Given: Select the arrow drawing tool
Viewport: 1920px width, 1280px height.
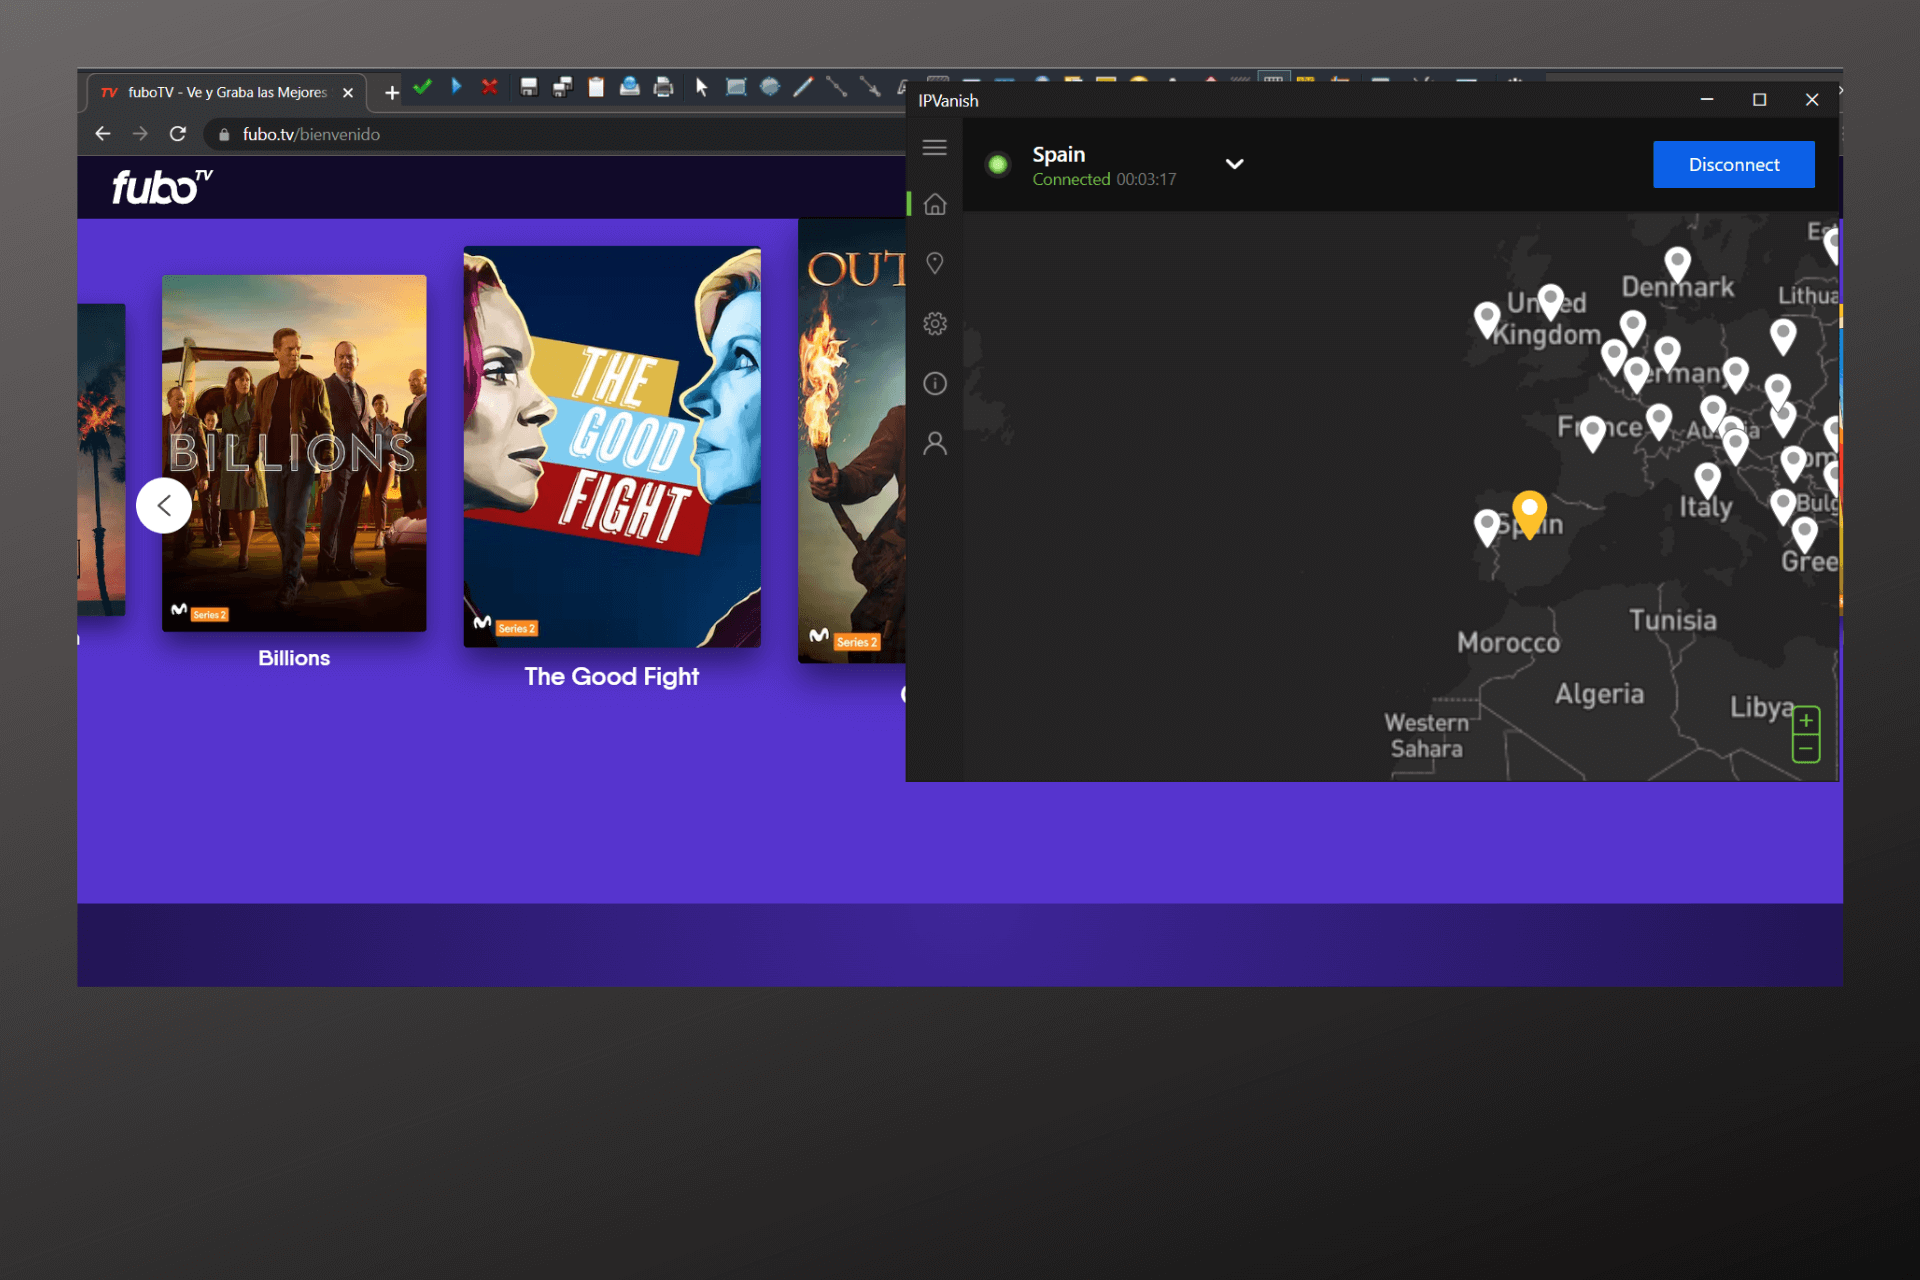Looking at the screenshot, I should 870,87.
